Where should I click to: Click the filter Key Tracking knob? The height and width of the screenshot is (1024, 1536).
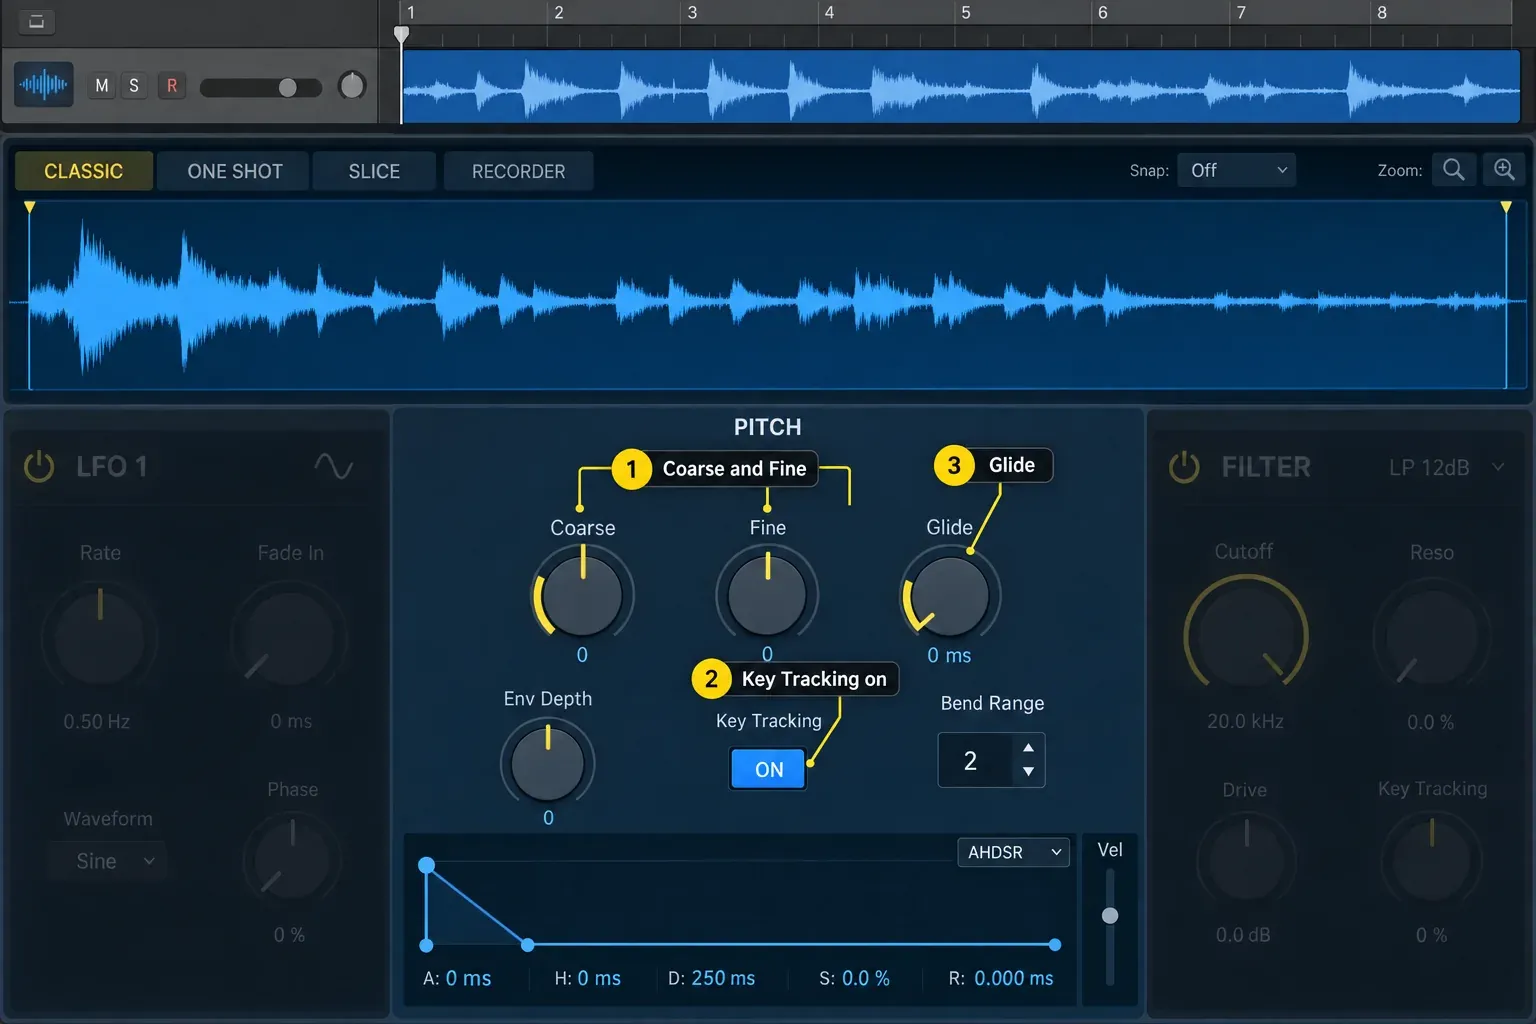coord(1431,860)
